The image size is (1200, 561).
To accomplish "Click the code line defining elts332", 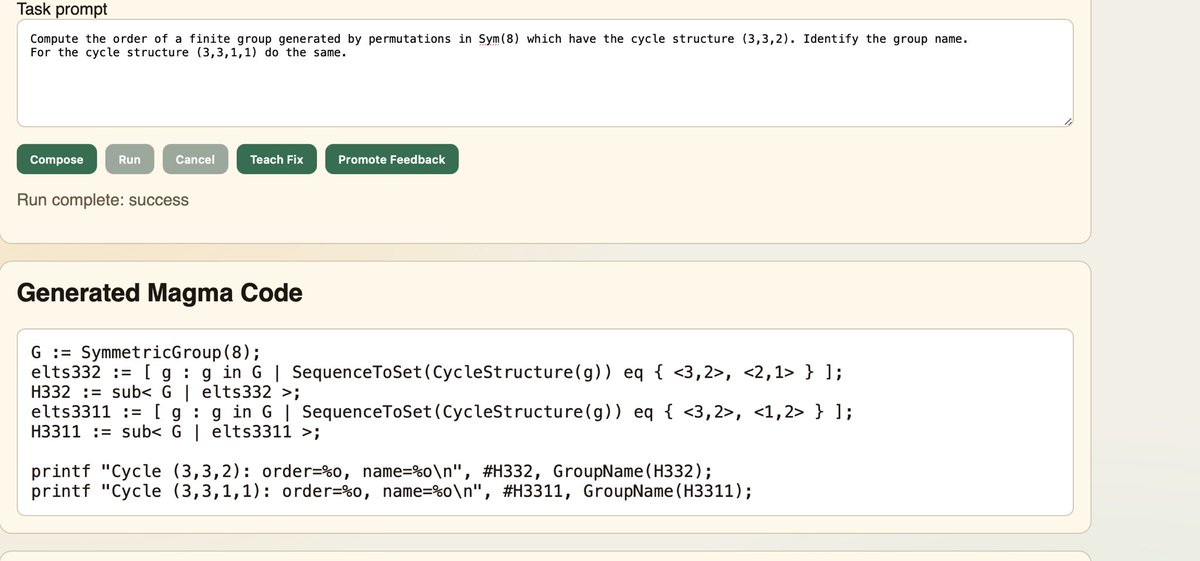I will (x=437, y=373).
